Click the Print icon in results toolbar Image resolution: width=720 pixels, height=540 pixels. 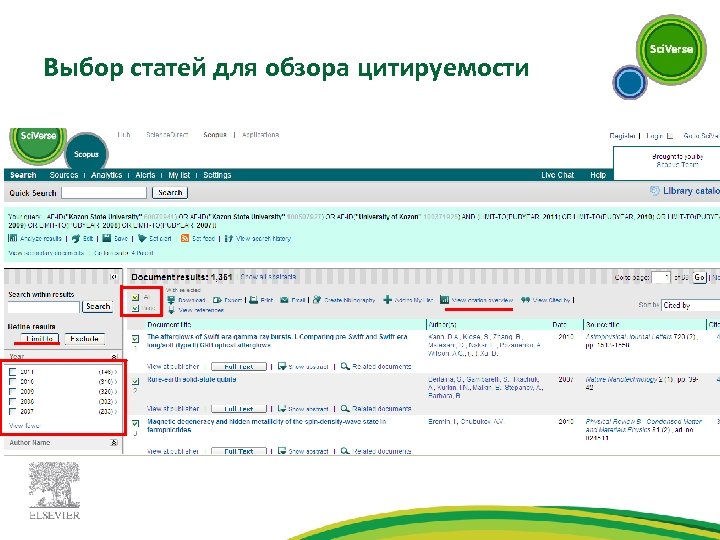click(x=253, y=300)
